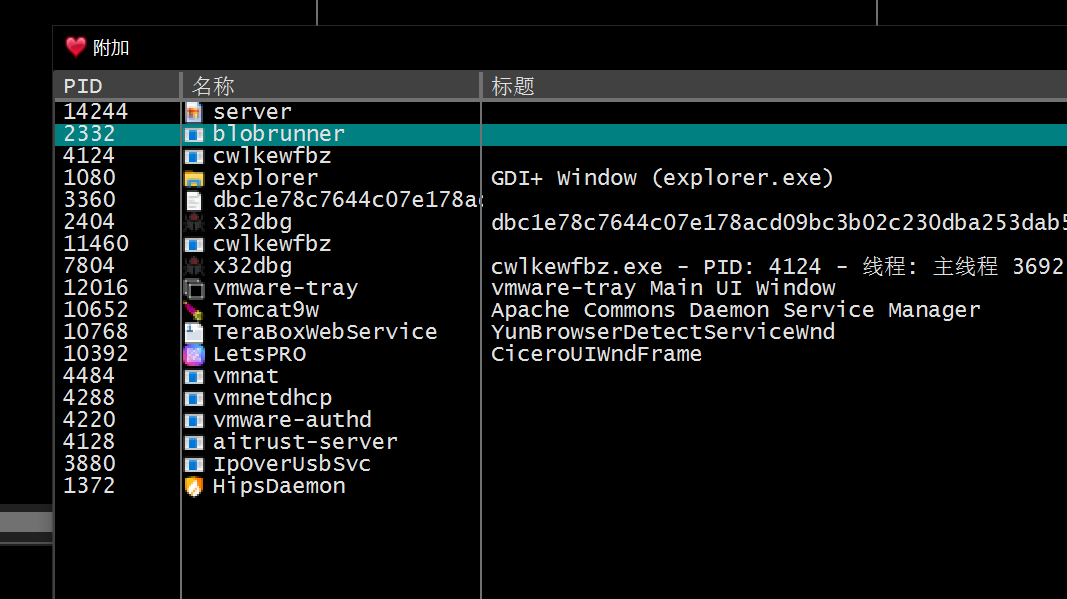The height and width of the screenshot is (599, 1067).
Task: Select the process name 'HipsDaemon'
Action: coord(279,486)
